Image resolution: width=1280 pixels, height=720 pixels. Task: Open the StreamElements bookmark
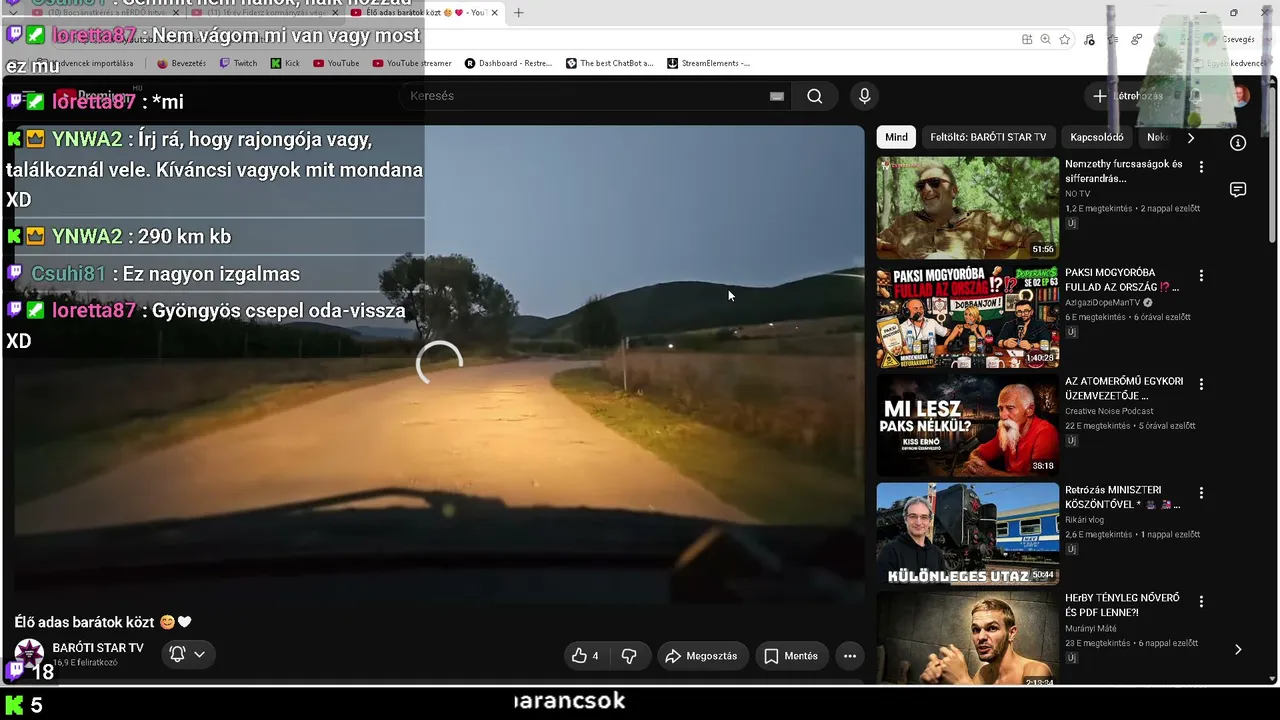click(708, 63)
